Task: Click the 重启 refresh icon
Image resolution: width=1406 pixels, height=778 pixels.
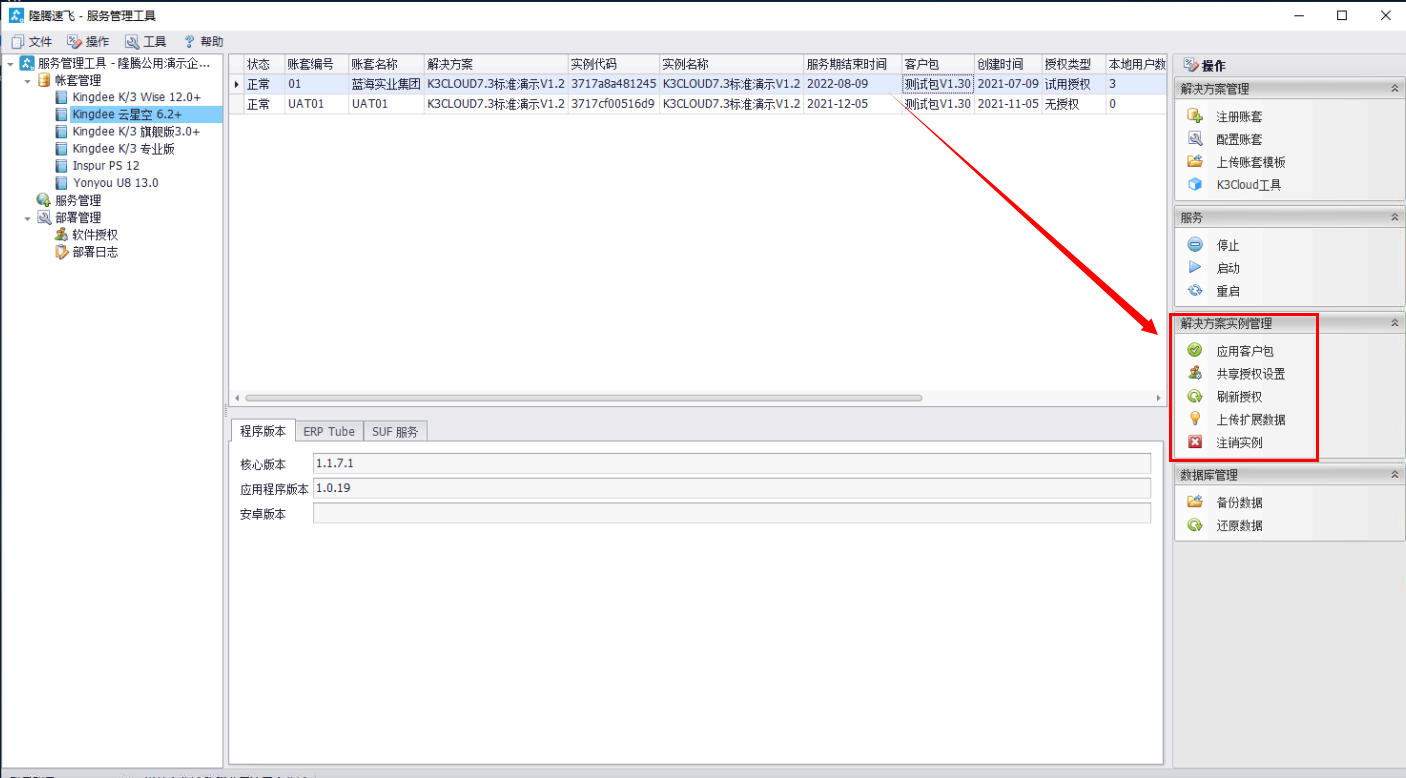Action: pyautogui.click(x=1194, y=291)
